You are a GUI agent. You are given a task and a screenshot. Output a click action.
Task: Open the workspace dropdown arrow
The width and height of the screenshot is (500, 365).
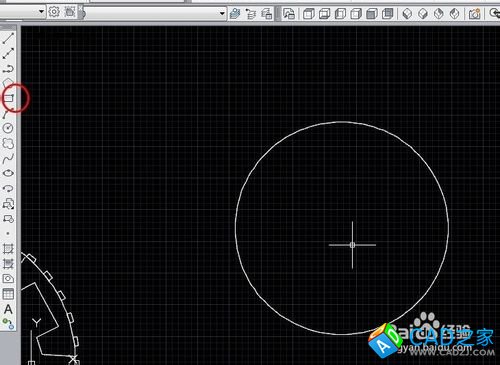tap(41, 12)
